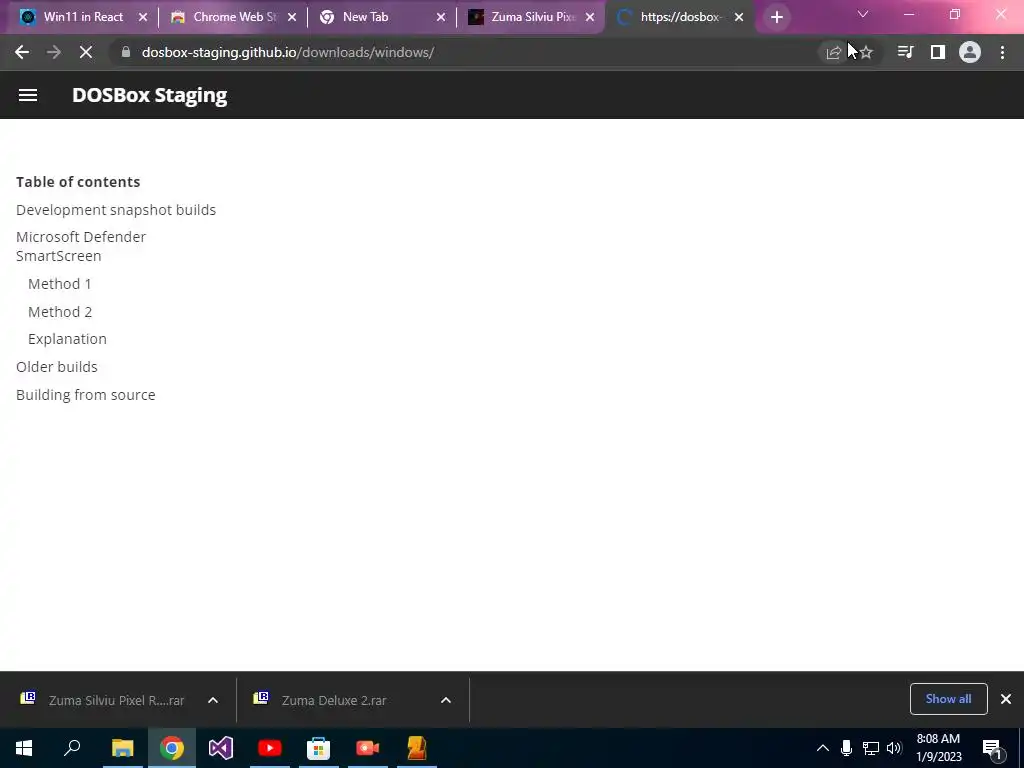Open Chrome side panel
This screenshot has width=1024, height=768.
938,52
